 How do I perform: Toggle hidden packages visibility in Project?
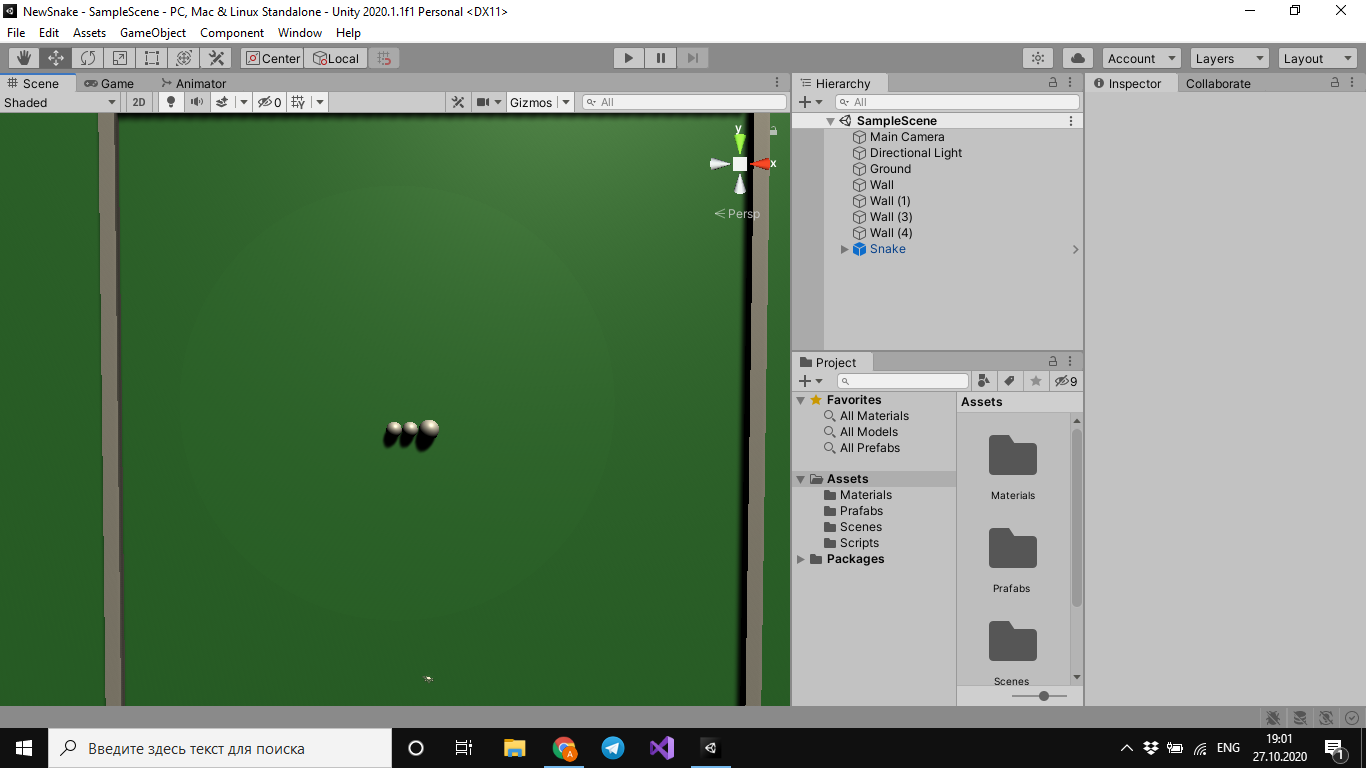1066,381
